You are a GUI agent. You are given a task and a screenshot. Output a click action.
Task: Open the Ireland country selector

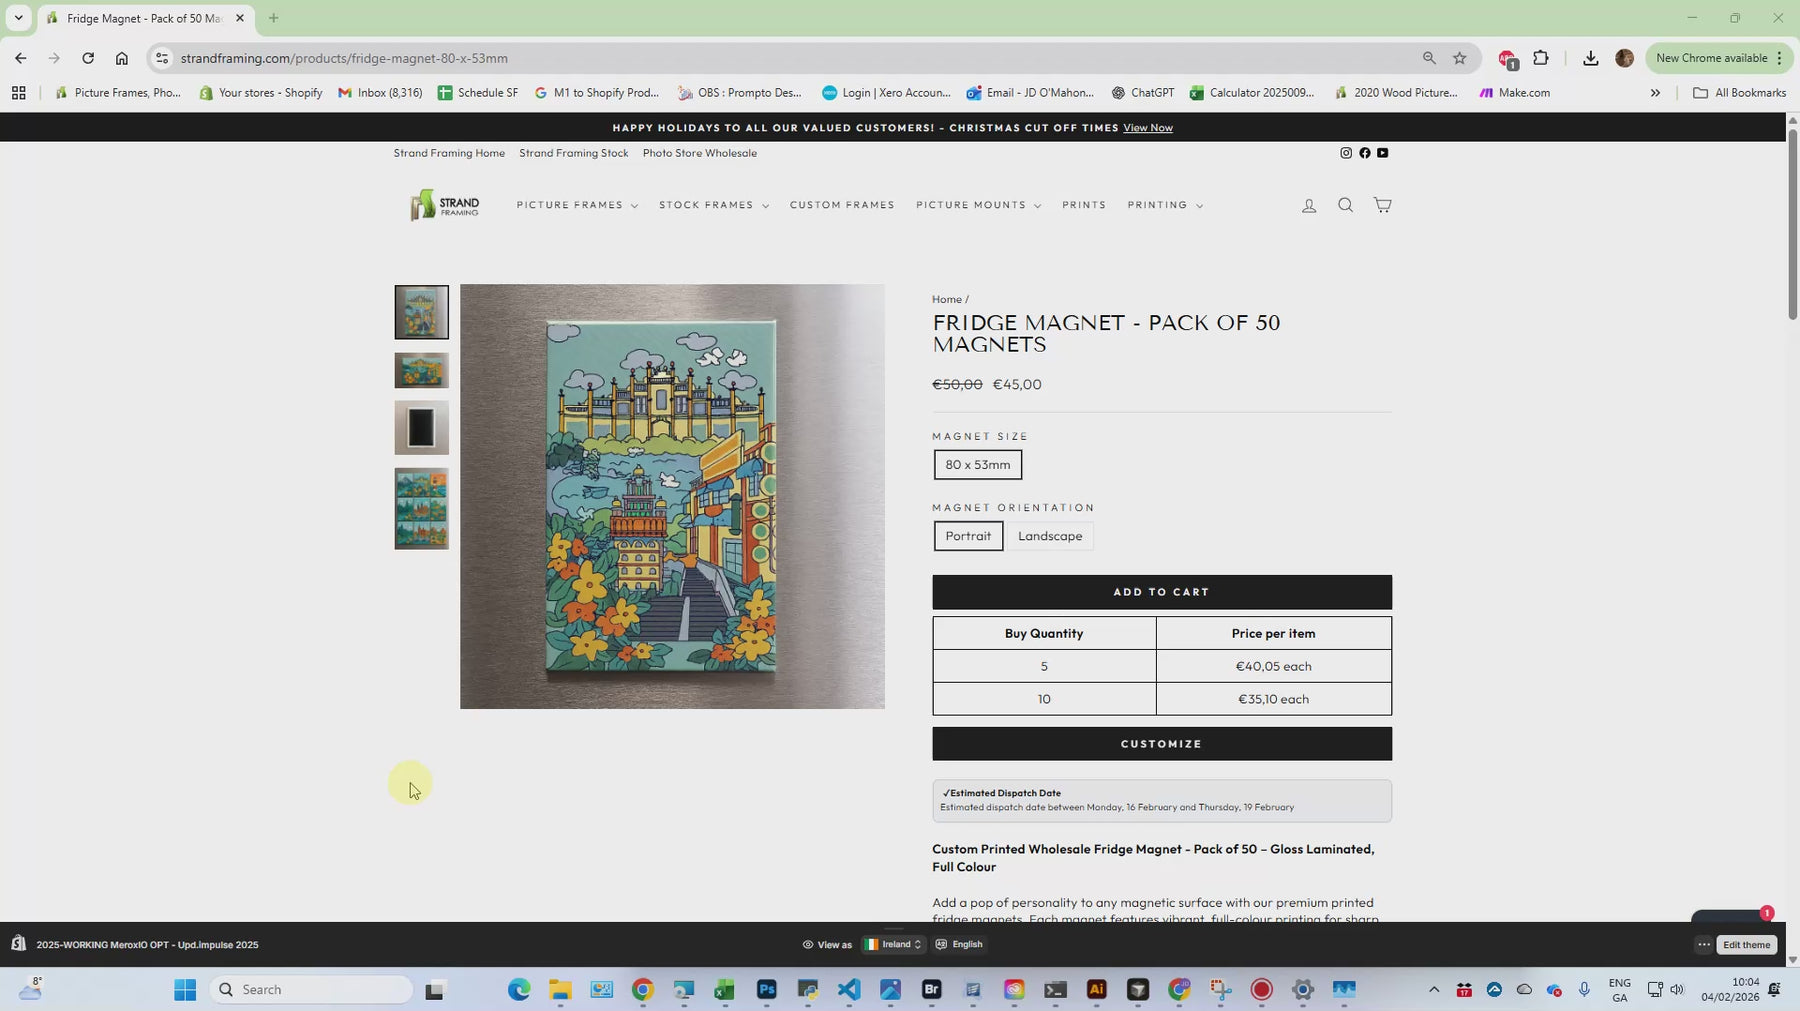click(x=894, y=944)
